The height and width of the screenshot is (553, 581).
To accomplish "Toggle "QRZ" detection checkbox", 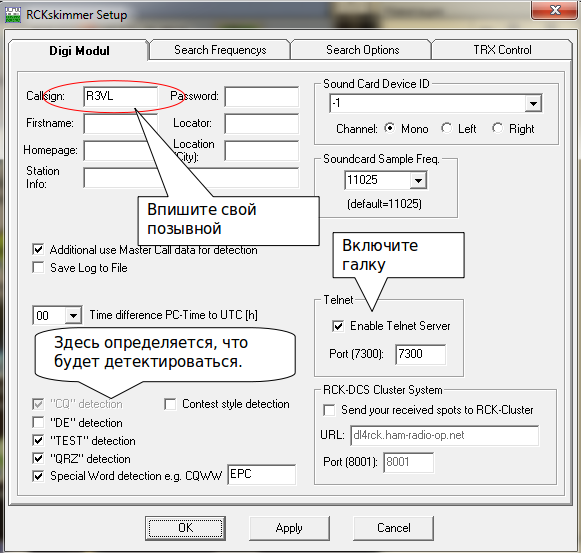I will click(x=38, y=458).
